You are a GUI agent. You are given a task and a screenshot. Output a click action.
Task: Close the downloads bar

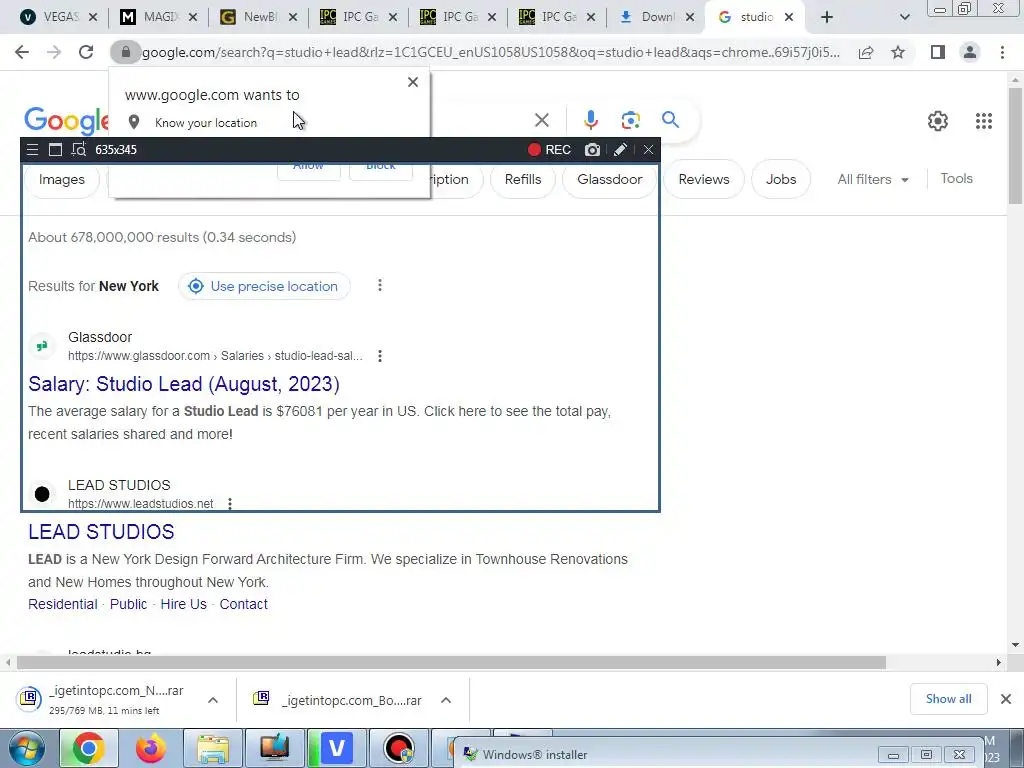pos(1006,699)
